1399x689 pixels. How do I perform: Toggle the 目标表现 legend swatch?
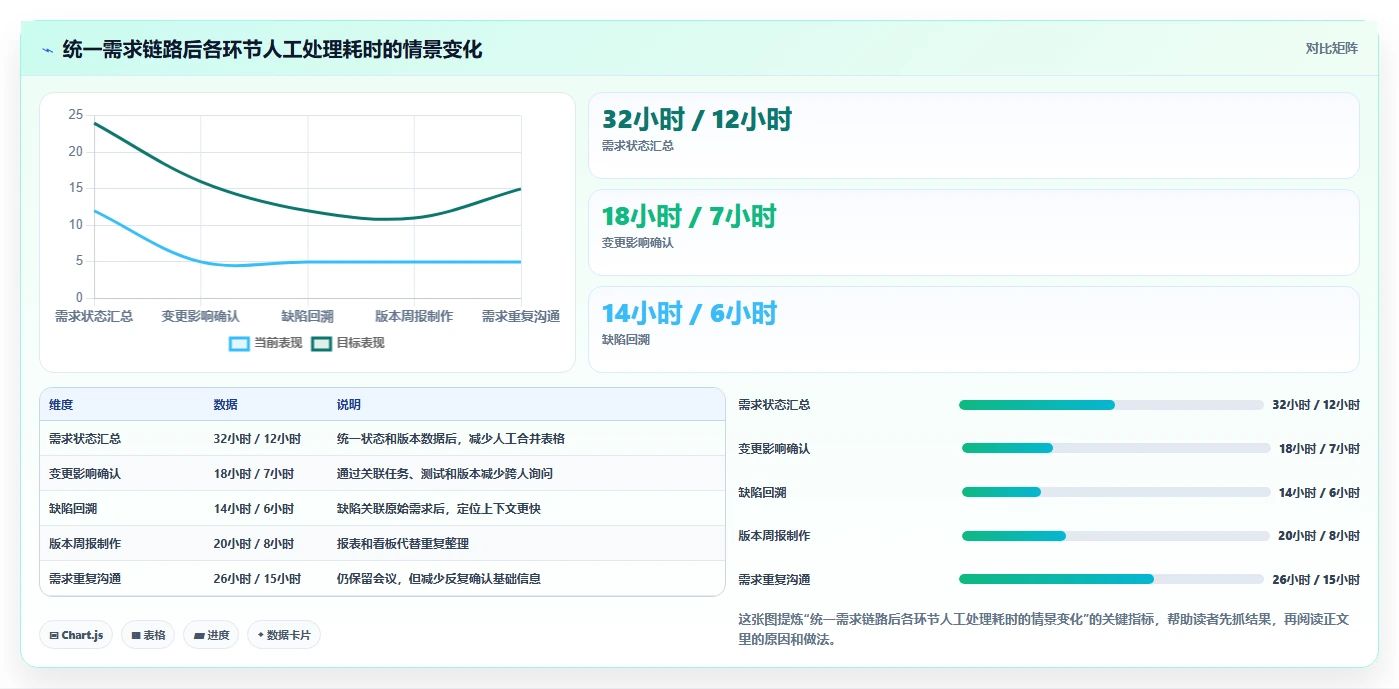(321, 343)
